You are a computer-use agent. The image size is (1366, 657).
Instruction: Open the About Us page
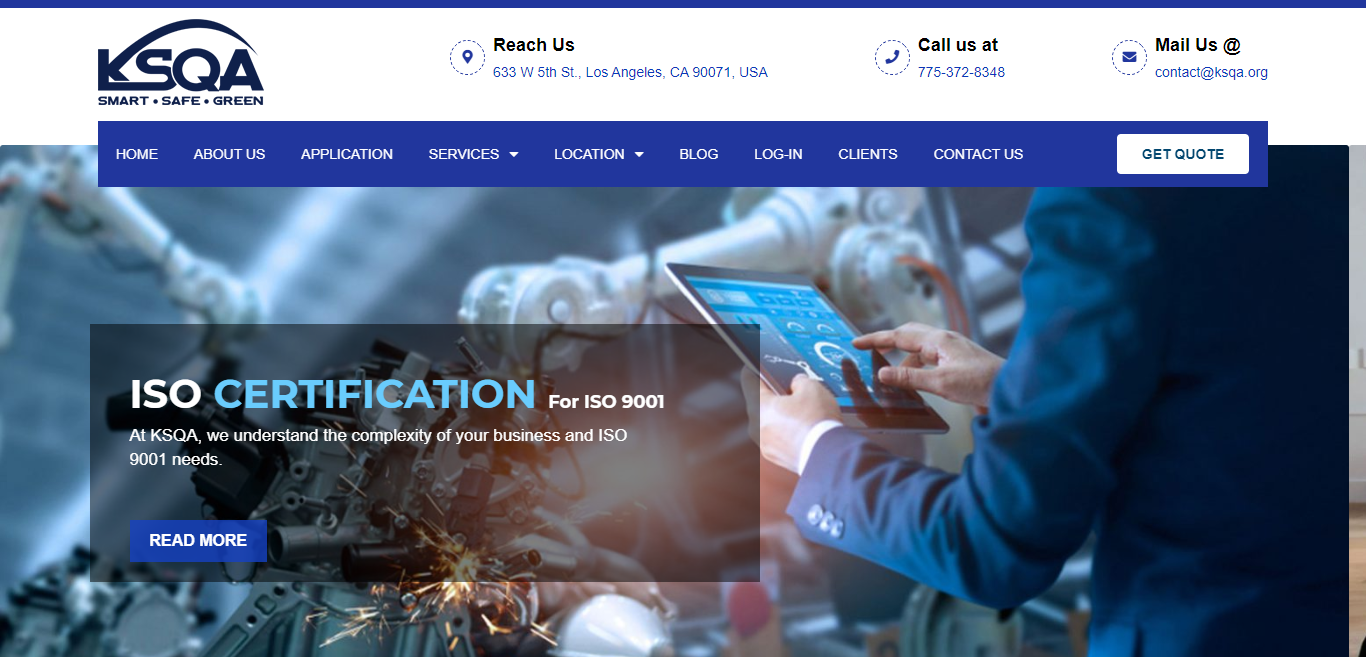229,154
